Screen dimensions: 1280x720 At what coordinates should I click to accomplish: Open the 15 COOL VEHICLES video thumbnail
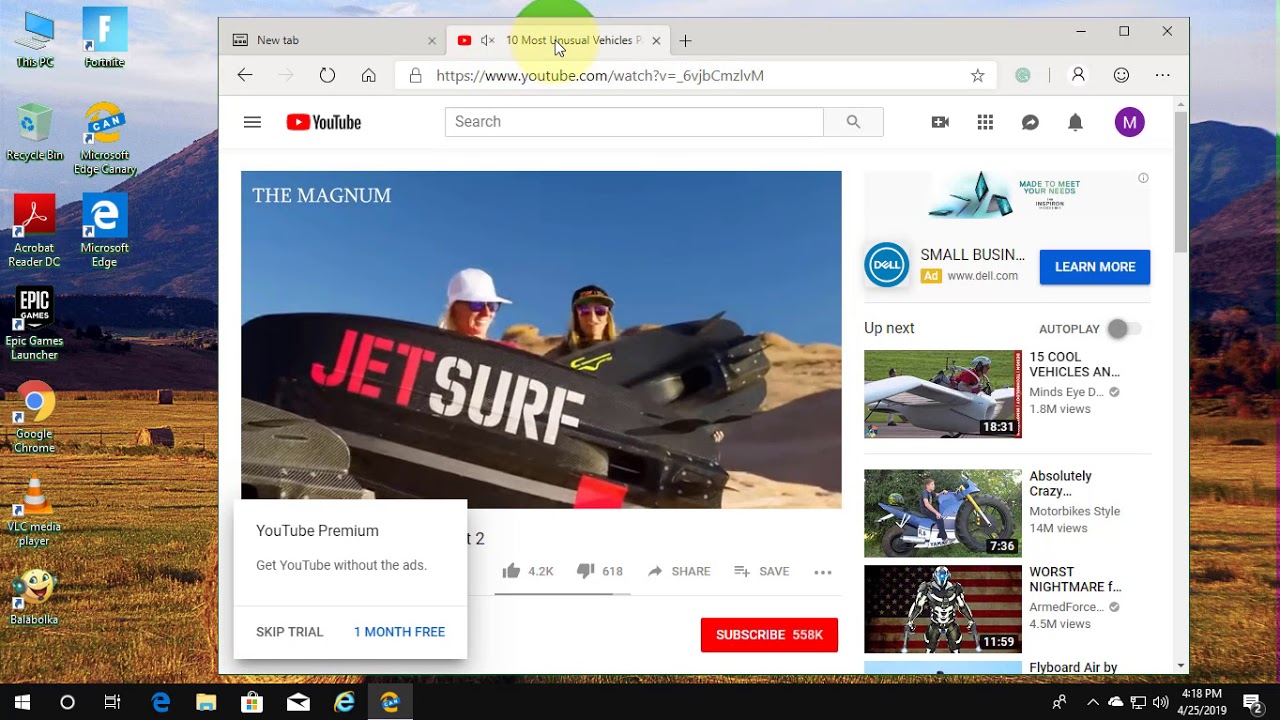(943, 394)
